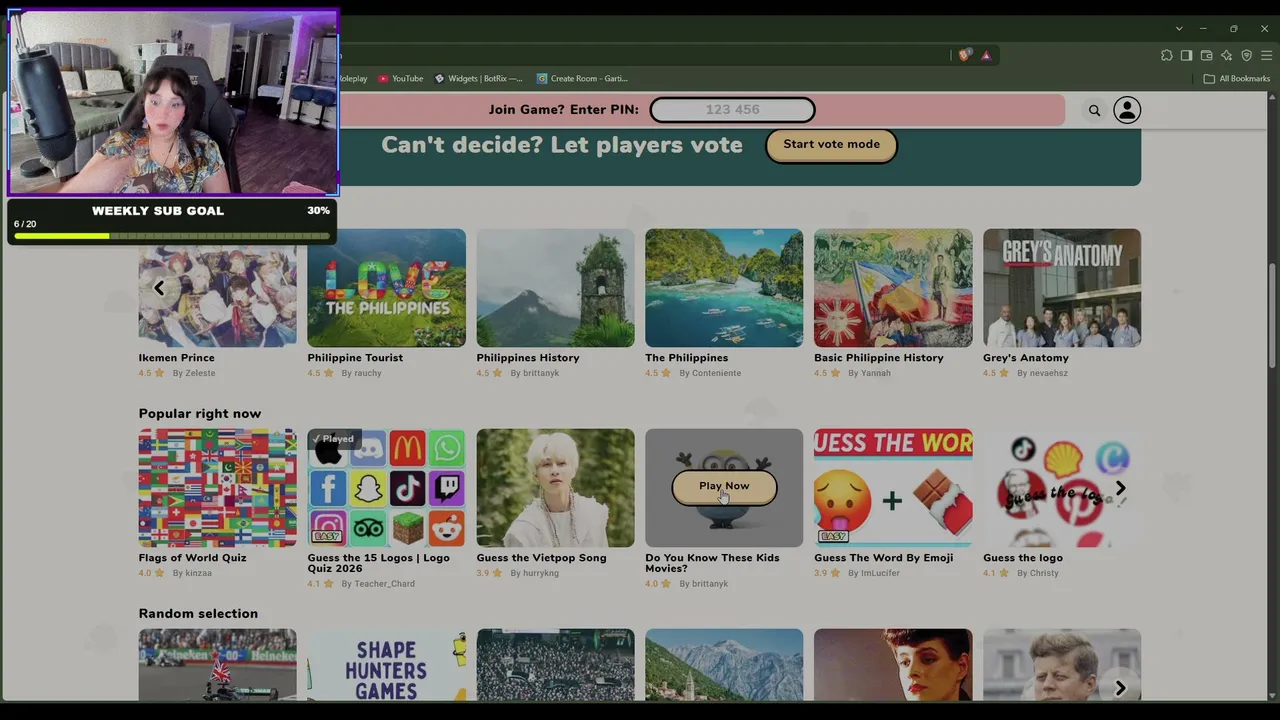Open the Philippine Tourist quiz thumbnail
1280x720 pixels.
pos(387,288)
